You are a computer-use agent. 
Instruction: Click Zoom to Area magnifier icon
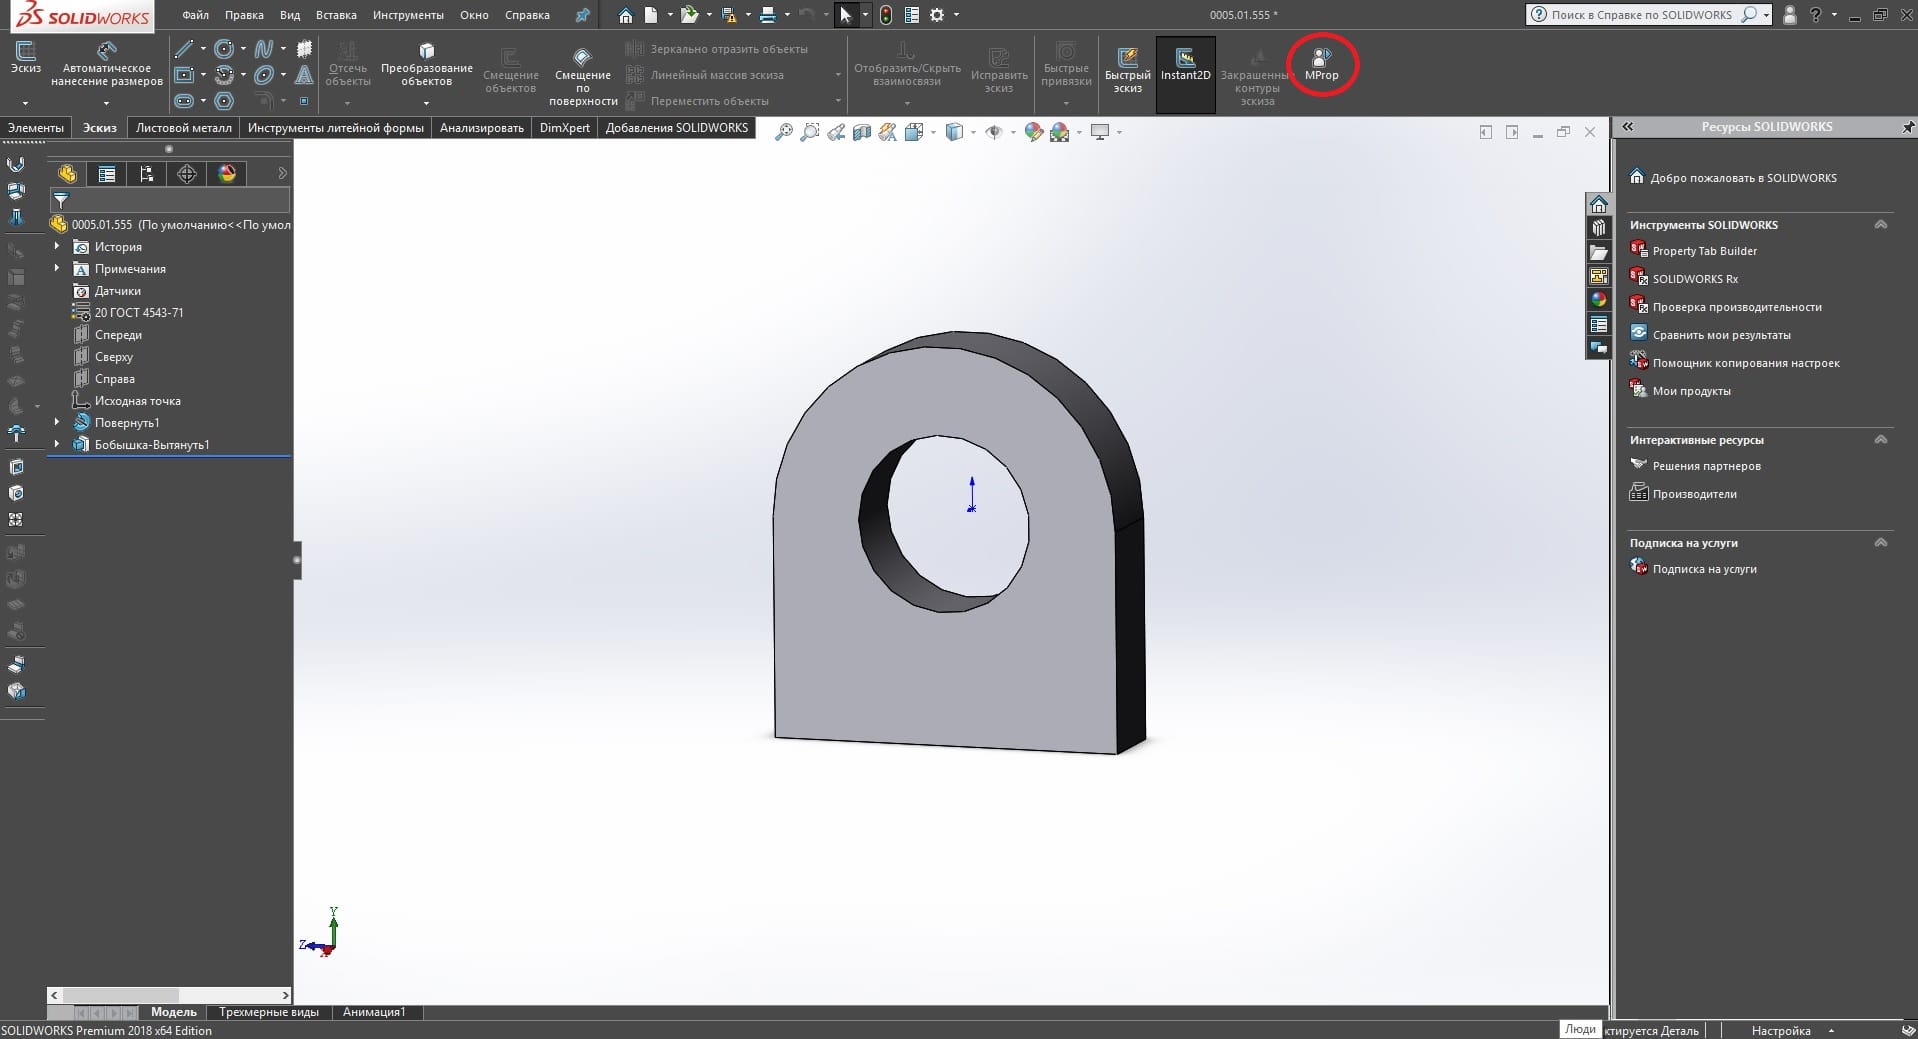coord(810,132)
